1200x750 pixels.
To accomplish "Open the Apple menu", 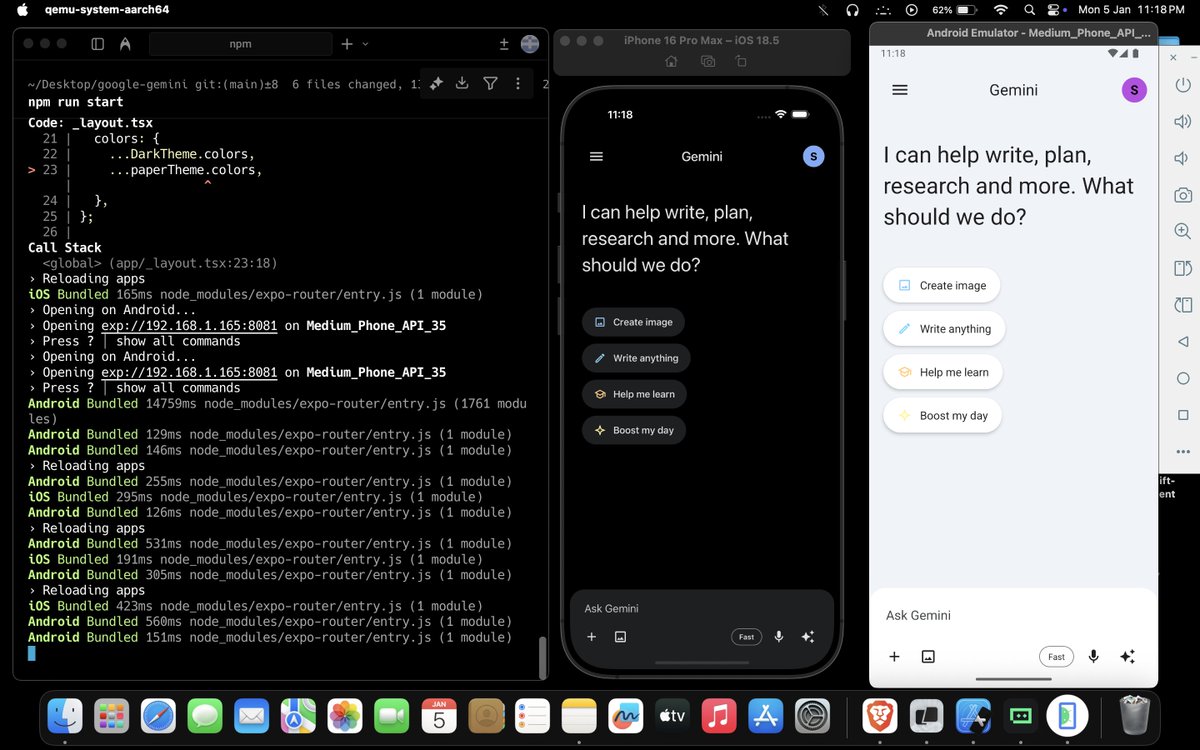I will tap(23, 9).
